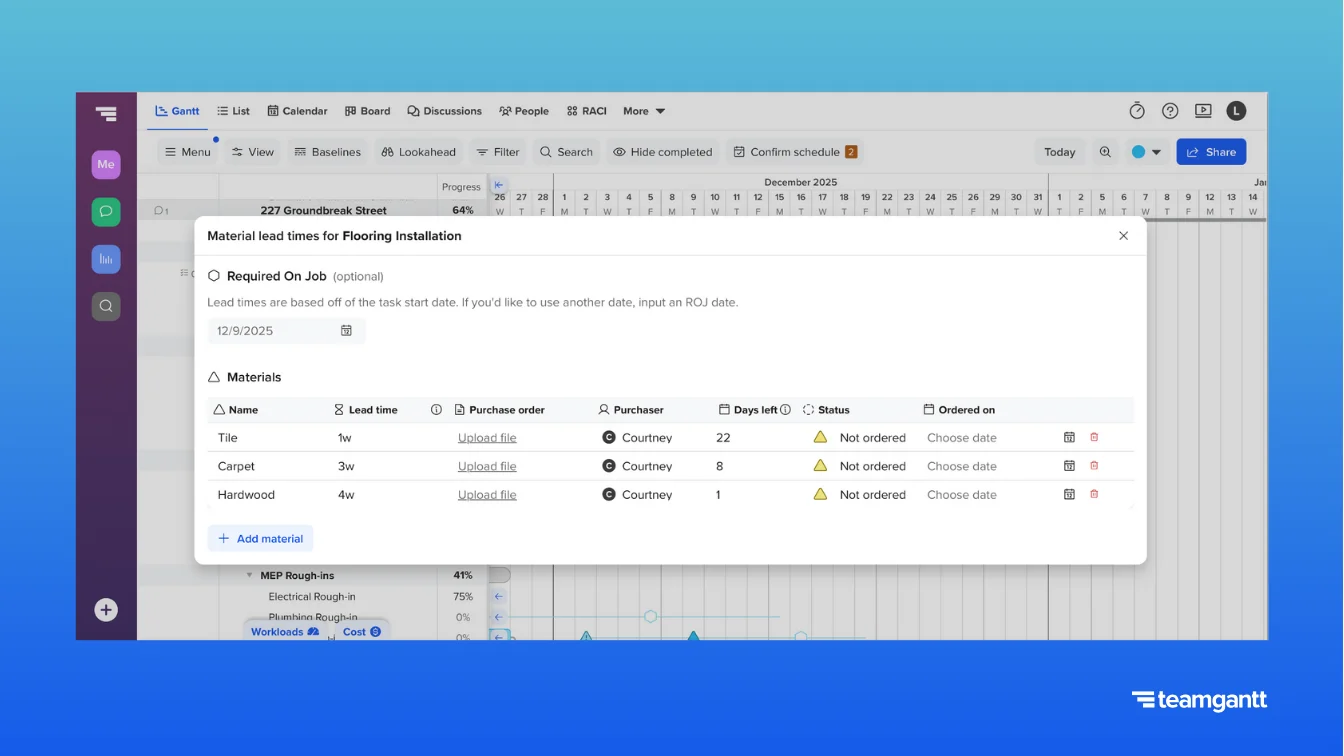Upload a purchase order file for Carpet

click(487, 466)
